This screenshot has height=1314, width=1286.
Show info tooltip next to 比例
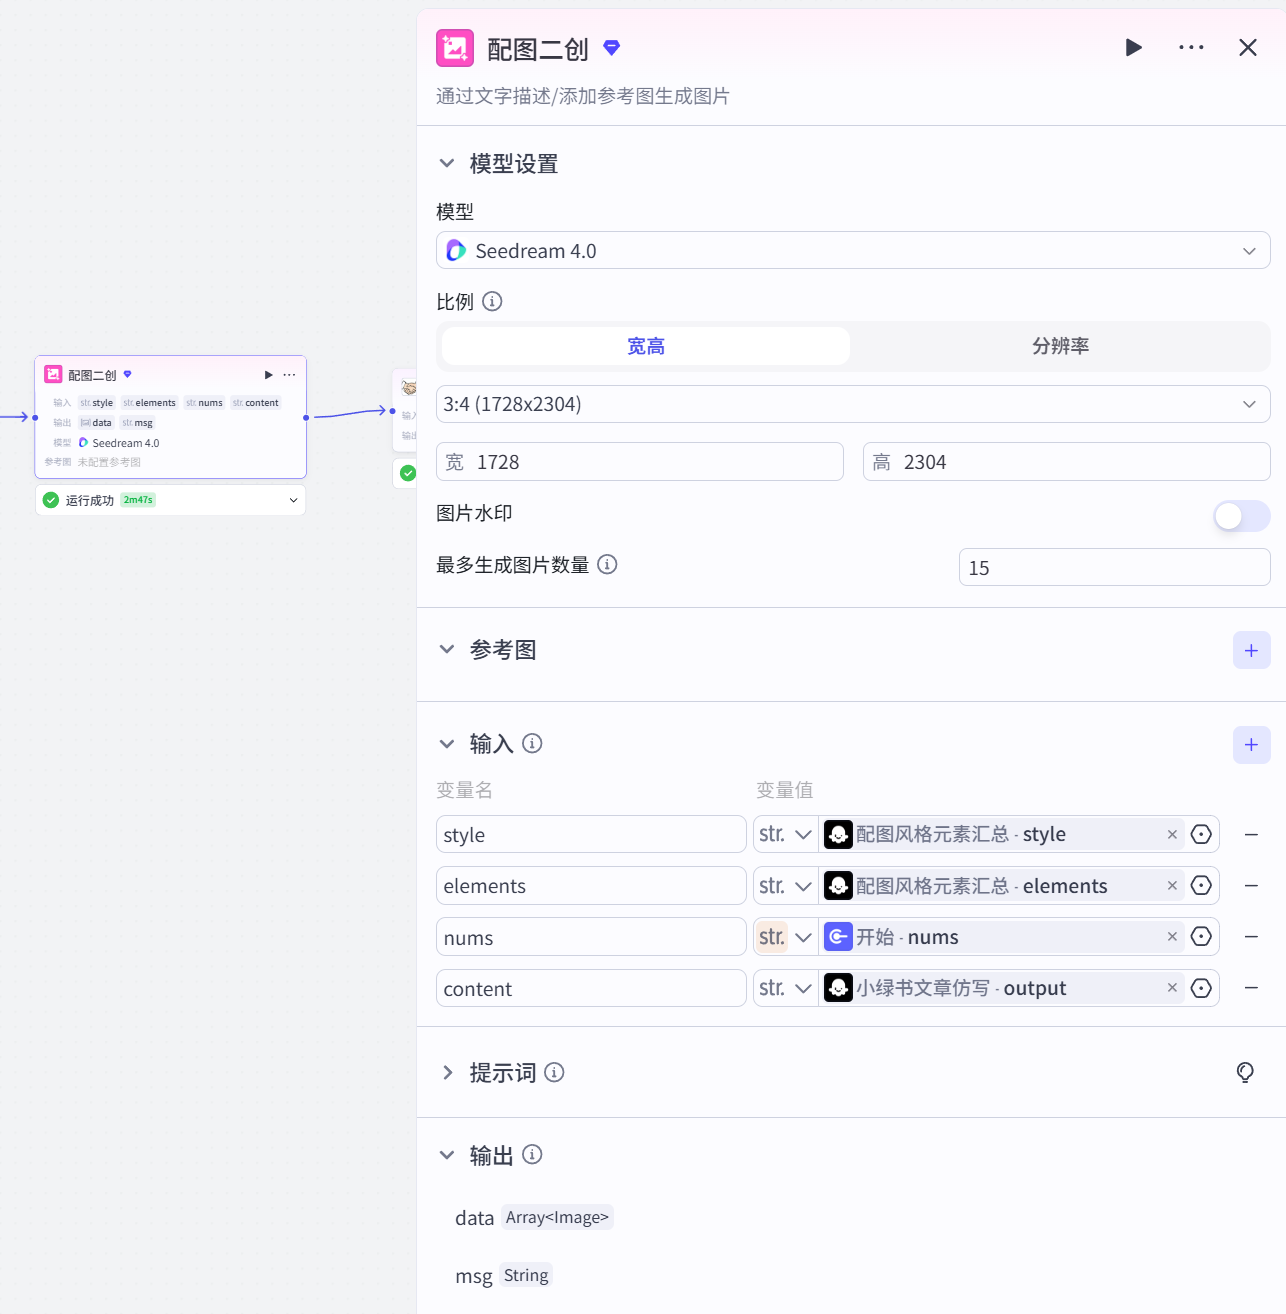(x=492, y=301)
